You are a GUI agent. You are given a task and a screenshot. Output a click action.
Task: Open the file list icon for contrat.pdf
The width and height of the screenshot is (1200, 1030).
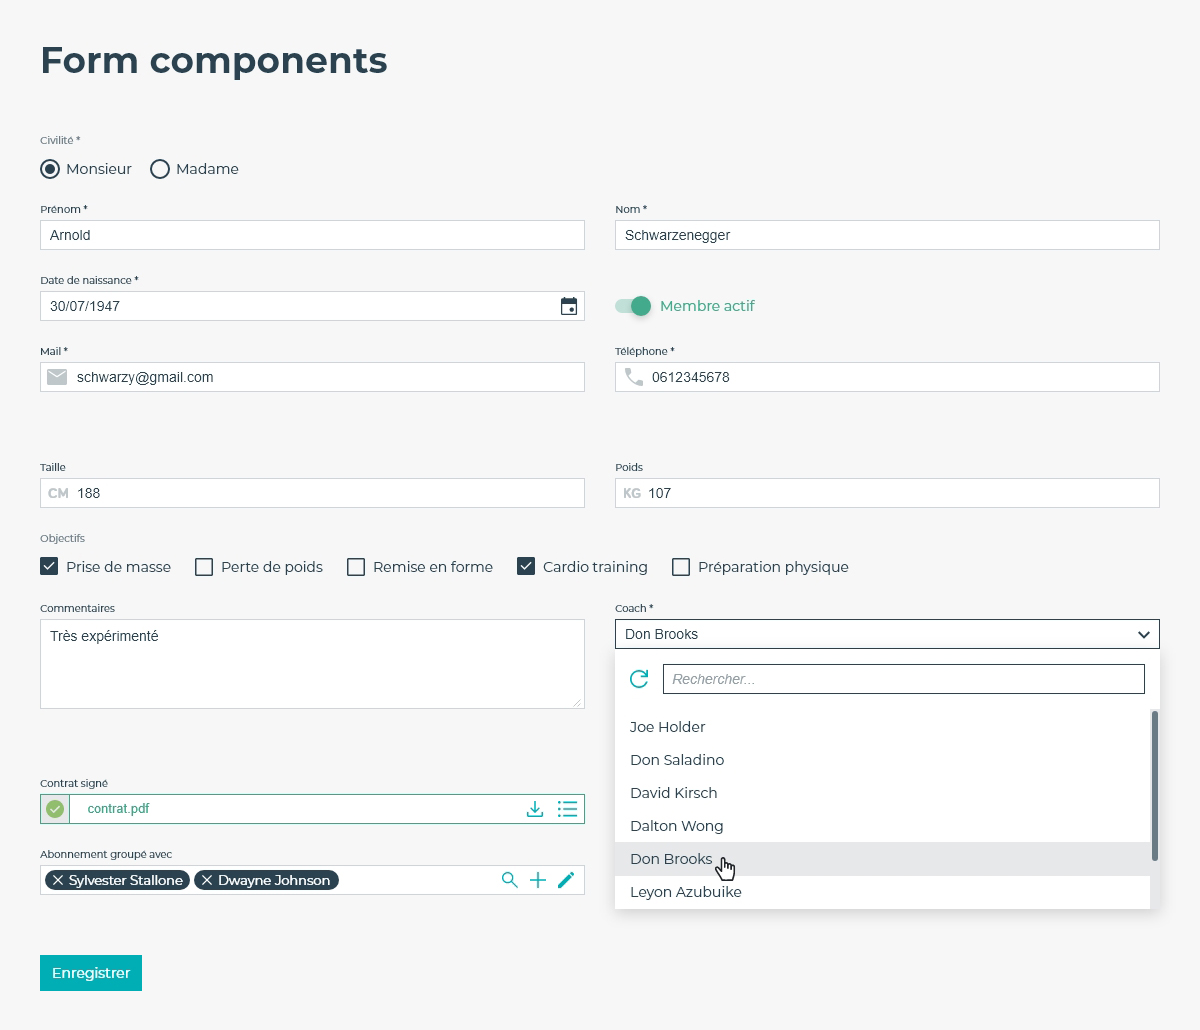coord(567,809)
